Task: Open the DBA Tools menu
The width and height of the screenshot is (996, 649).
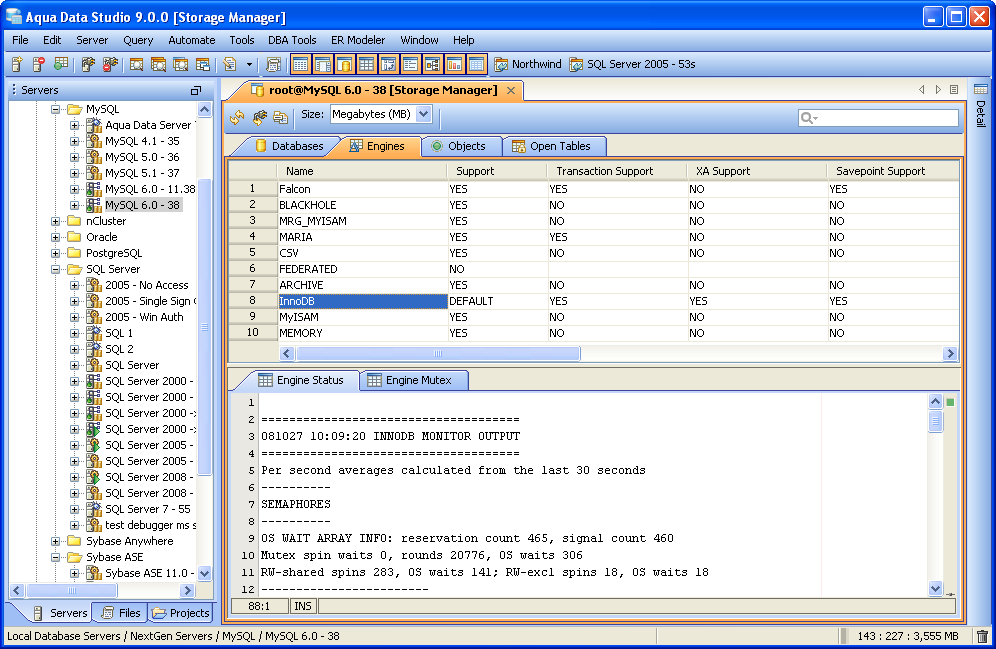Action: (x=292, y=40)
